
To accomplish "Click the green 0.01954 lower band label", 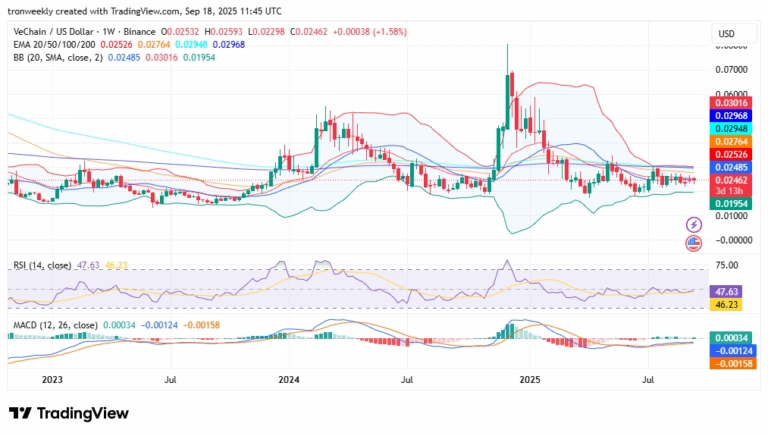I will (729, 203).
